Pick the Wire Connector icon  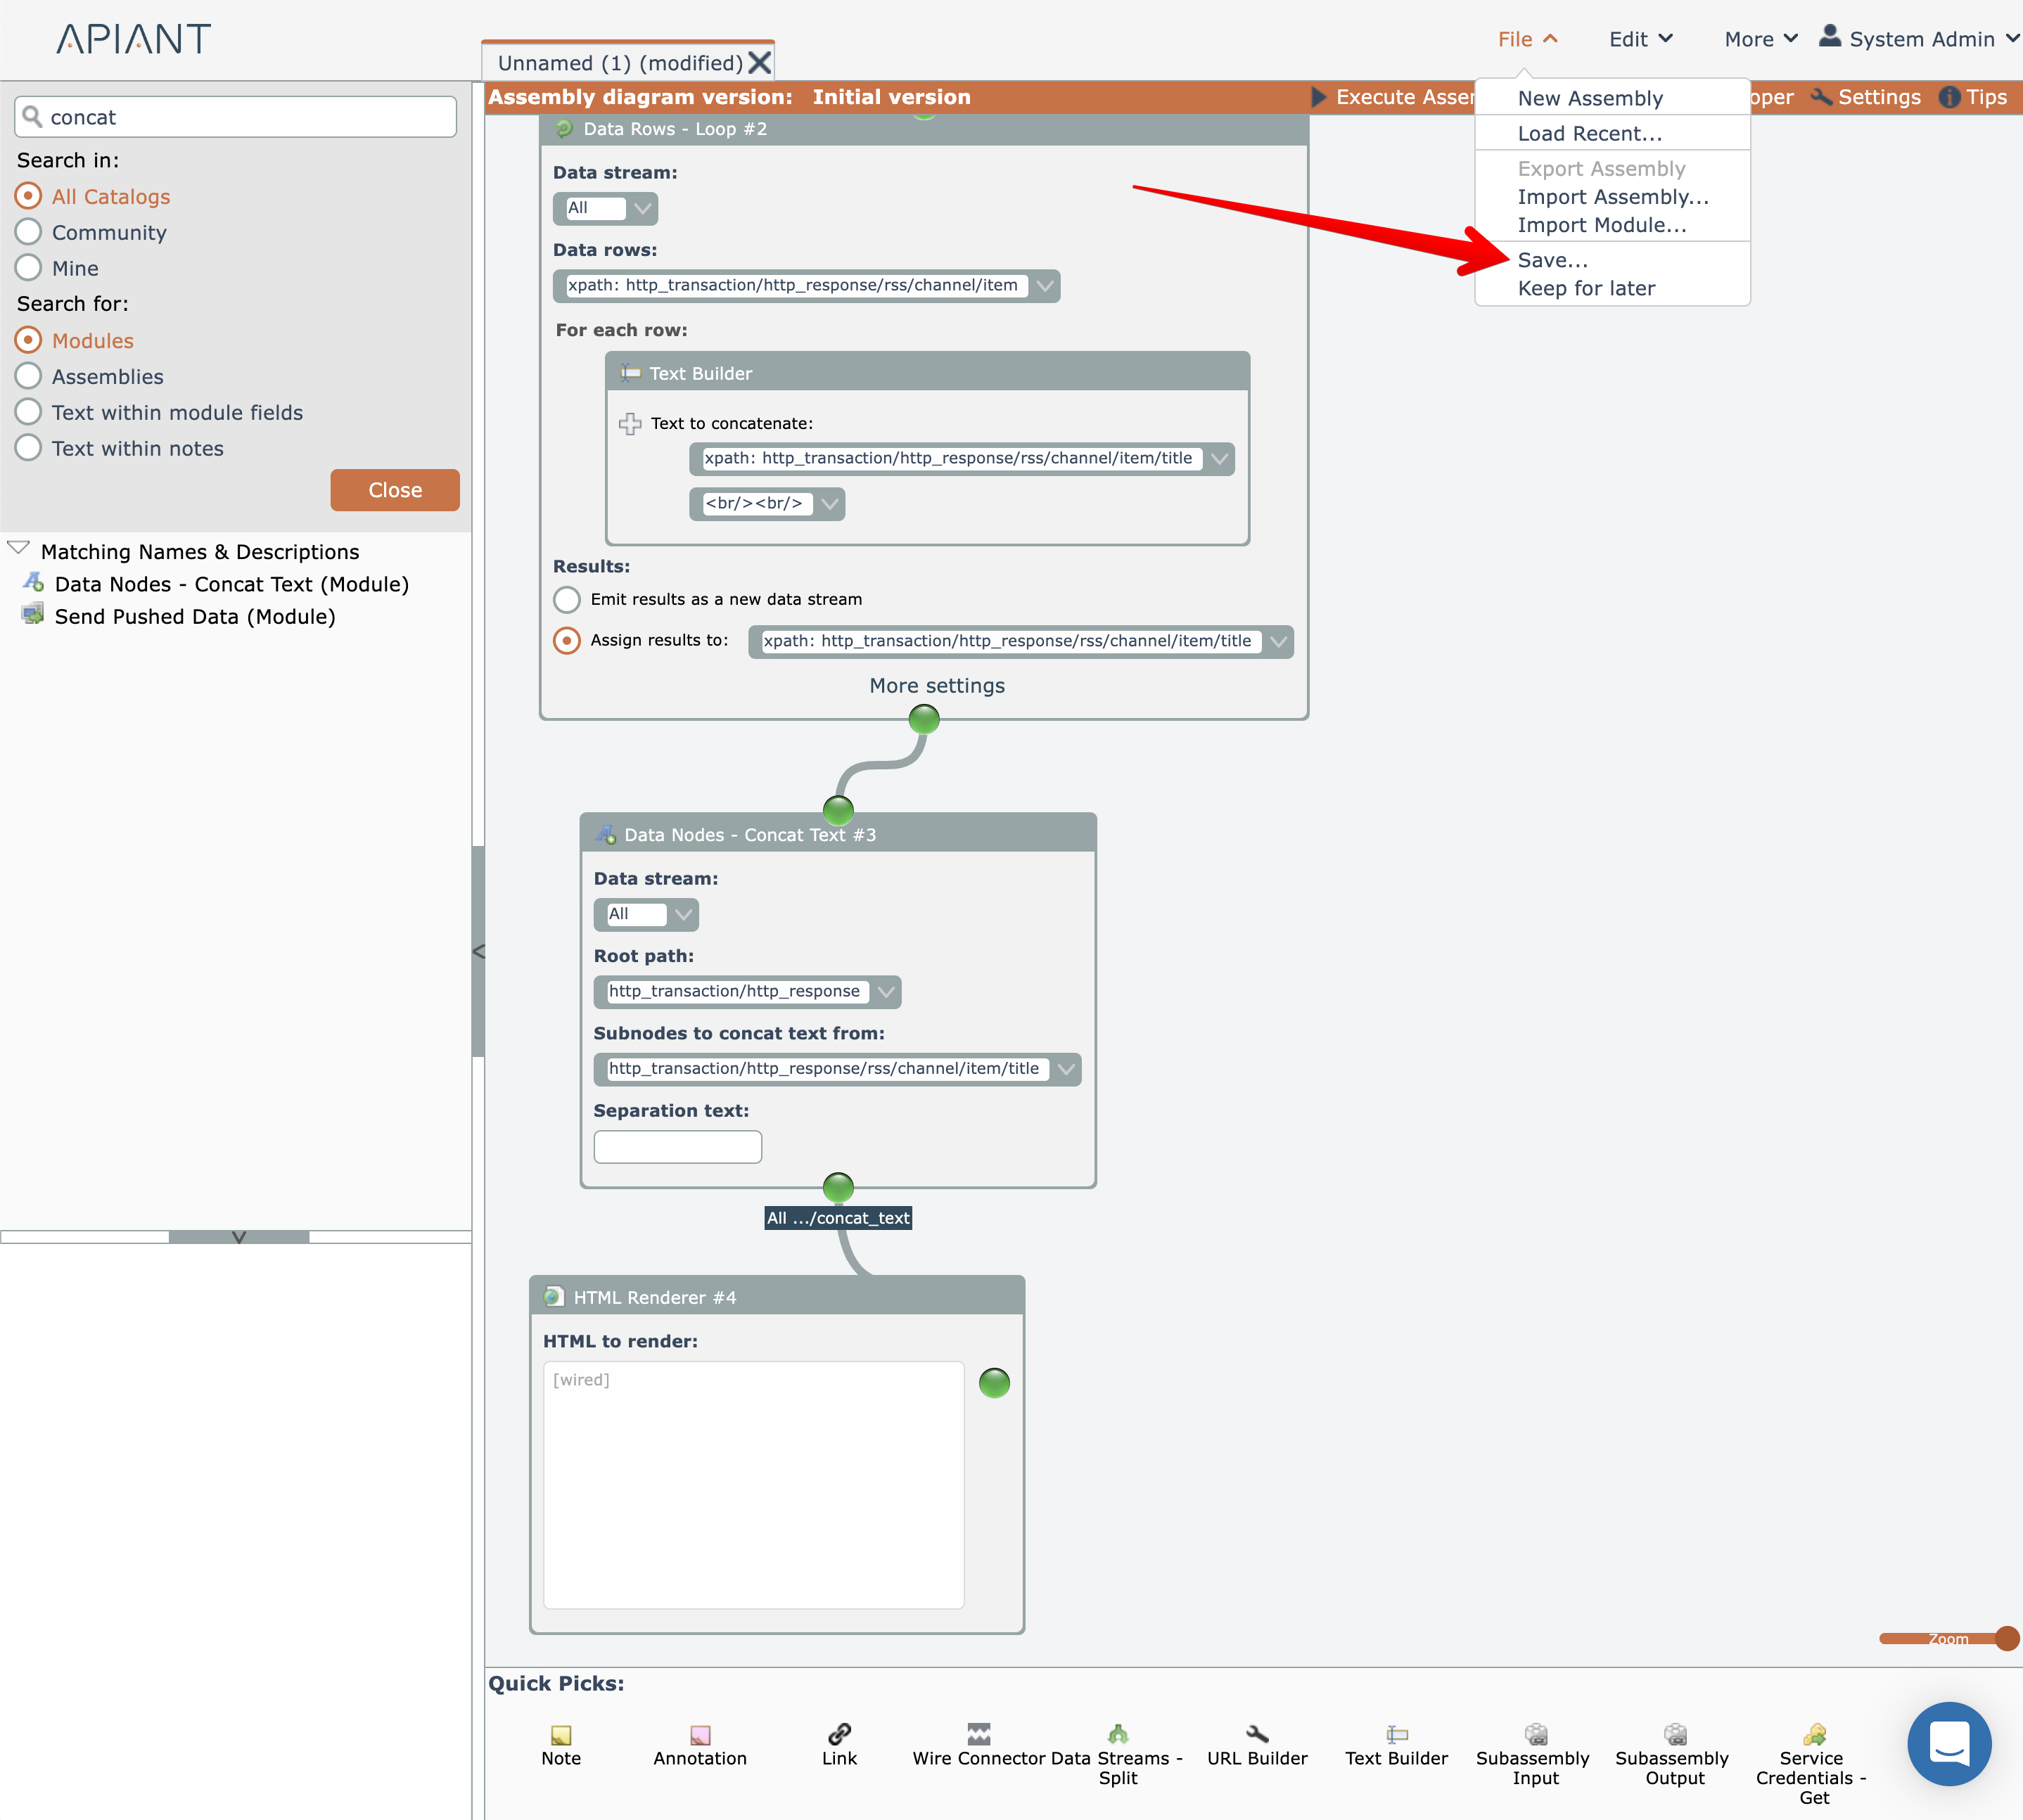pos(978,1733)
